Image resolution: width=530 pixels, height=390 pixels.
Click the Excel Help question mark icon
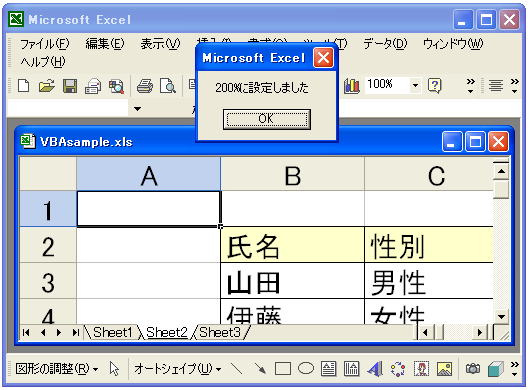(x=434, y=85)
